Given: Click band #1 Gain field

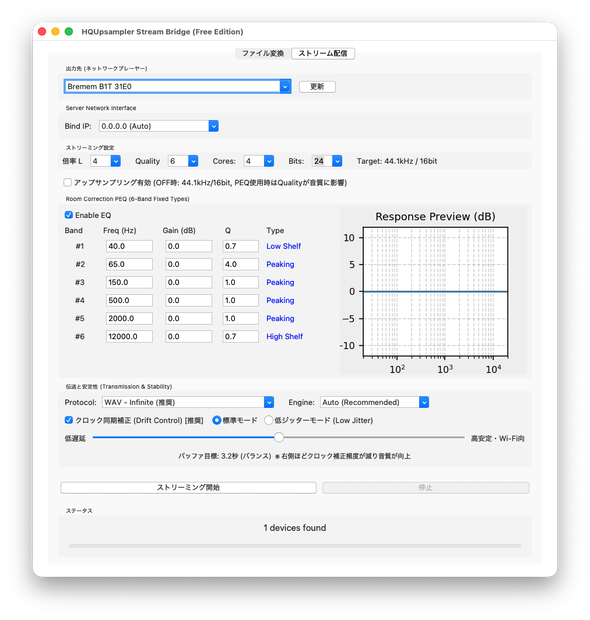Looking at the screenshot, I should (x=189, y=246).
